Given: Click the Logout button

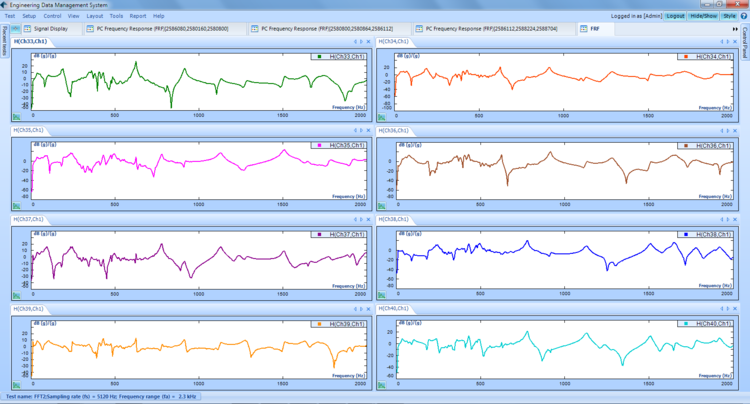Looking at the screenshot, I should (675, 16).
